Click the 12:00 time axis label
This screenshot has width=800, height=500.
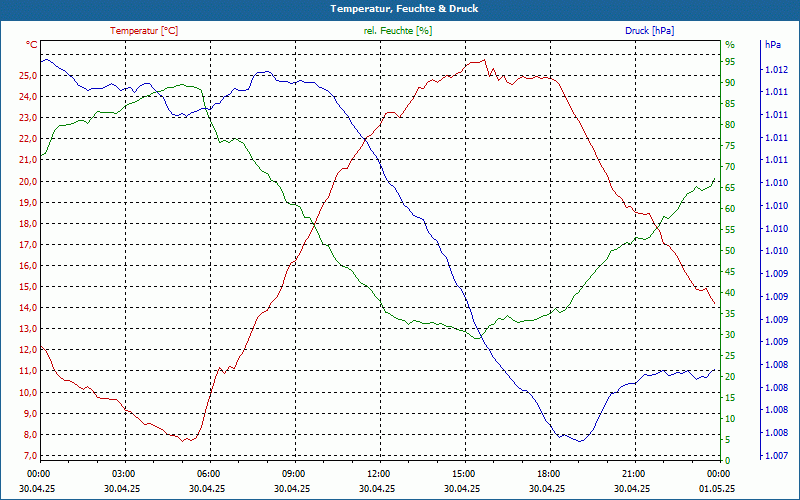point(378,473)
